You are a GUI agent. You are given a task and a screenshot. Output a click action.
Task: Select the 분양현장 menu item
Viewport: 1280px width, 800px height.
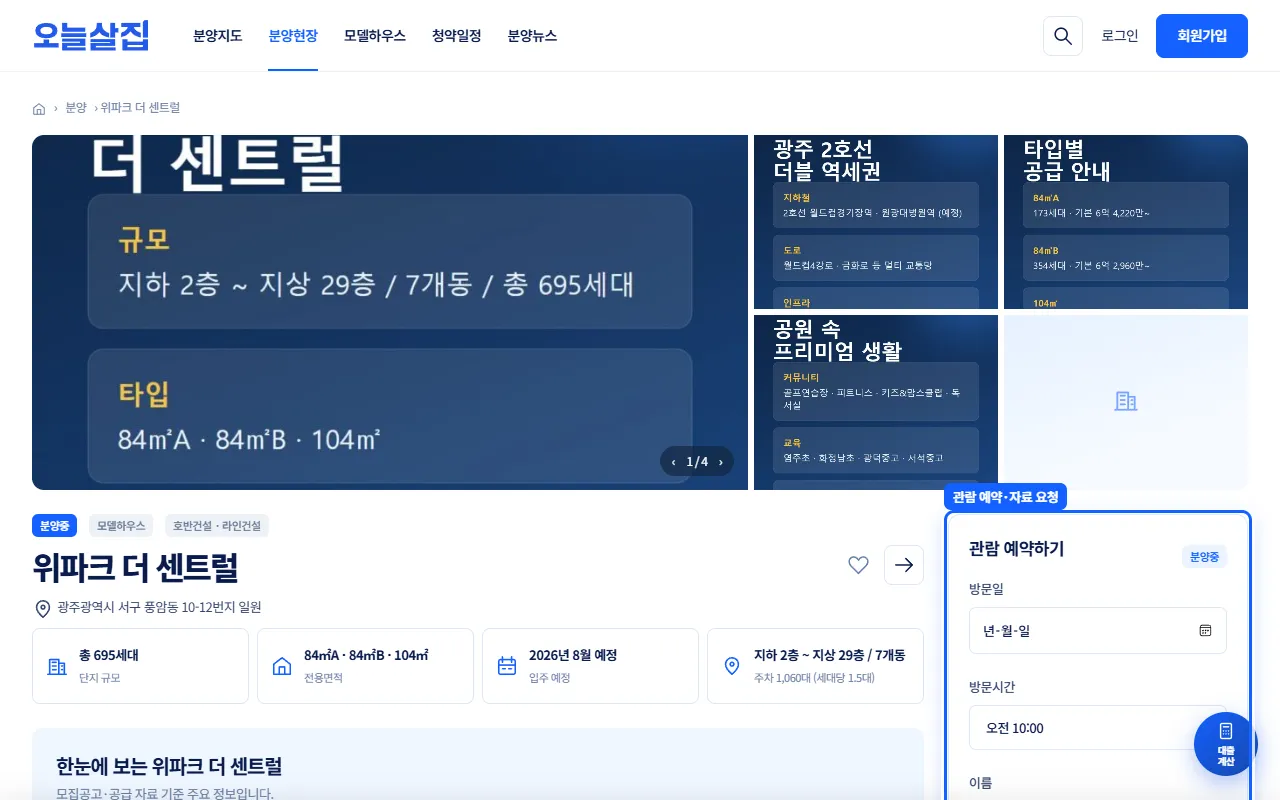tap(293, 36)
